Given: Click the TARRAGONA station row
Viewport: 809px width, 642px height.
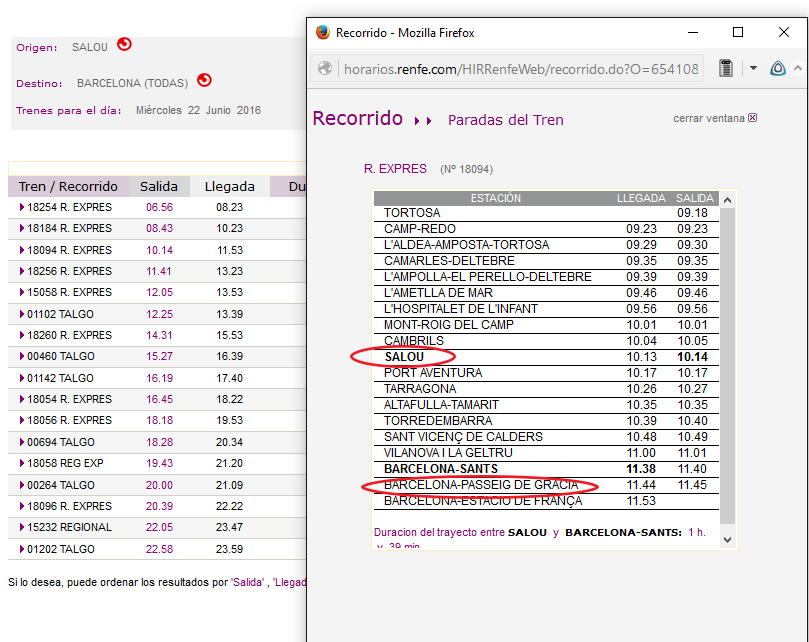Looking at the screenshot, I should click(546, 389).
